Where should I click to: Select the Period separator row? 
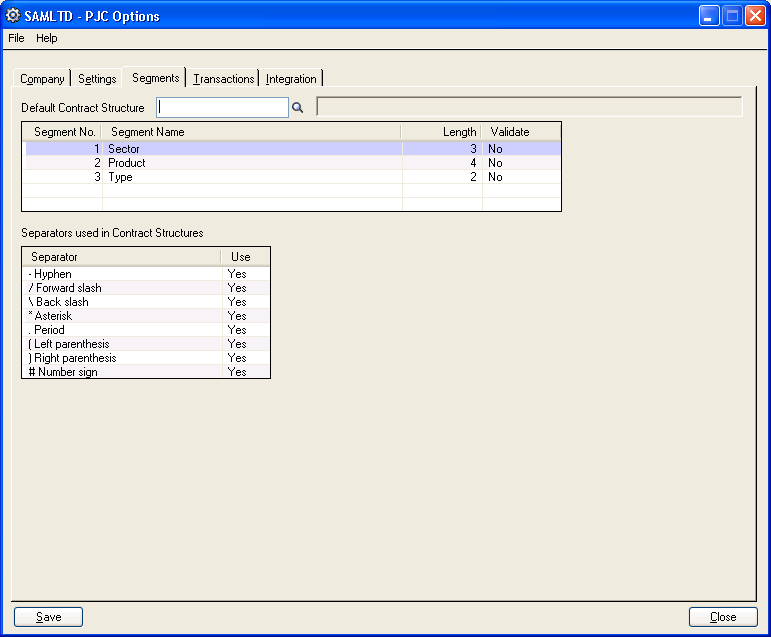coord(146,330)
